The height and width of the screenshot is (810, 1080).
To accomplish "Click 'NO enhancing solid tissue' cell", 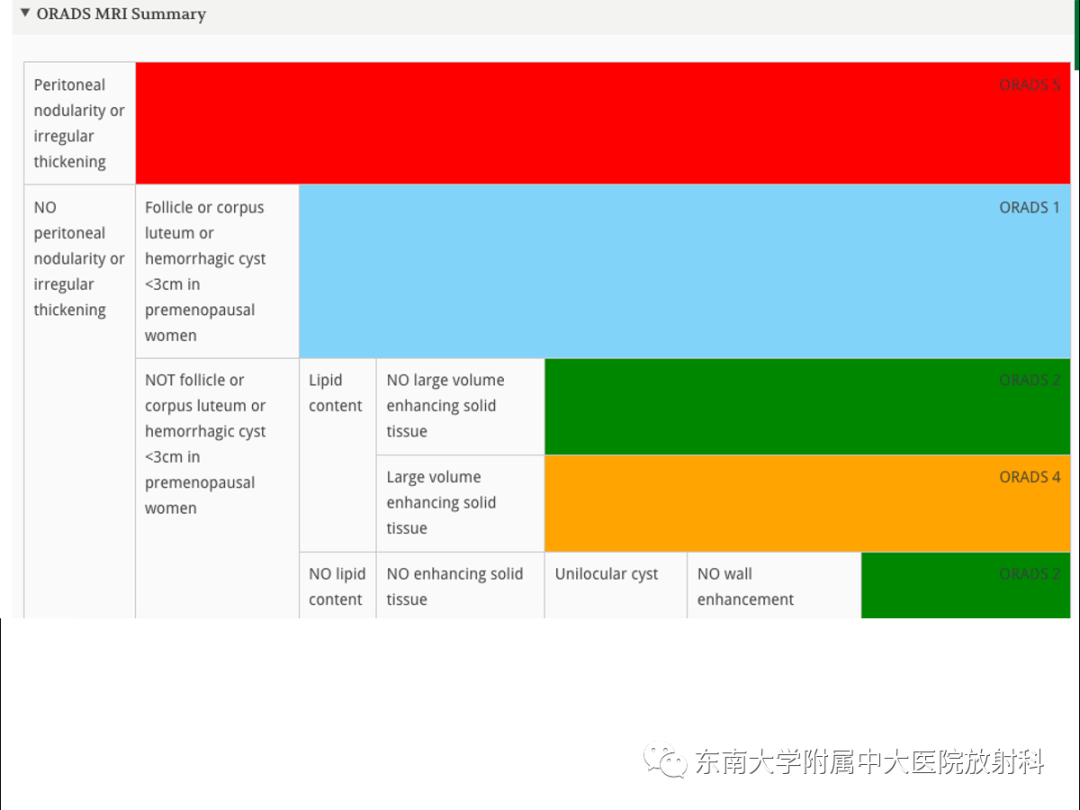I will coord(460,585).
